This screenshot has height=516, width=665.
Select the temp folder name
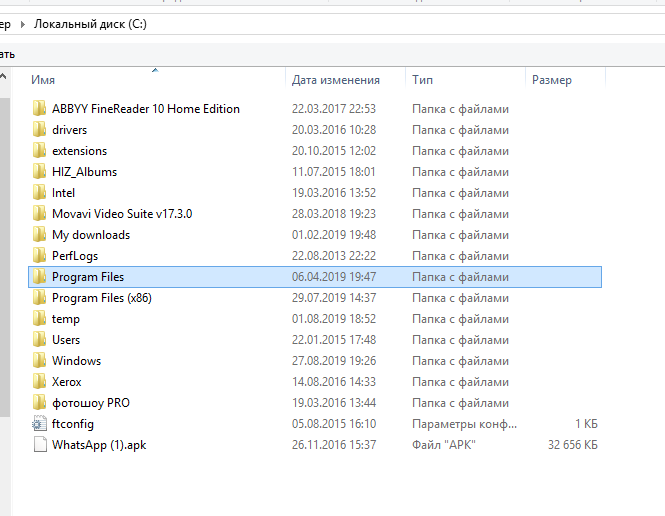click(x=66, y=319)
